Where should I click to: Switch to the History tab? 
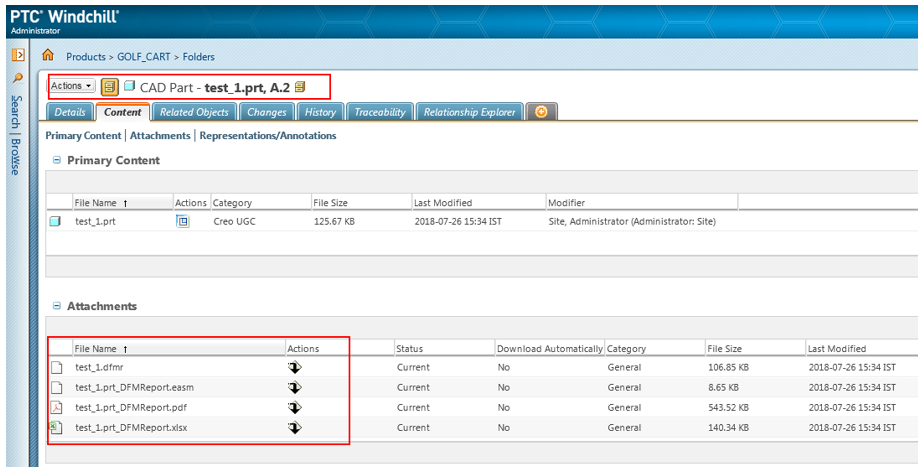[320, 112]
